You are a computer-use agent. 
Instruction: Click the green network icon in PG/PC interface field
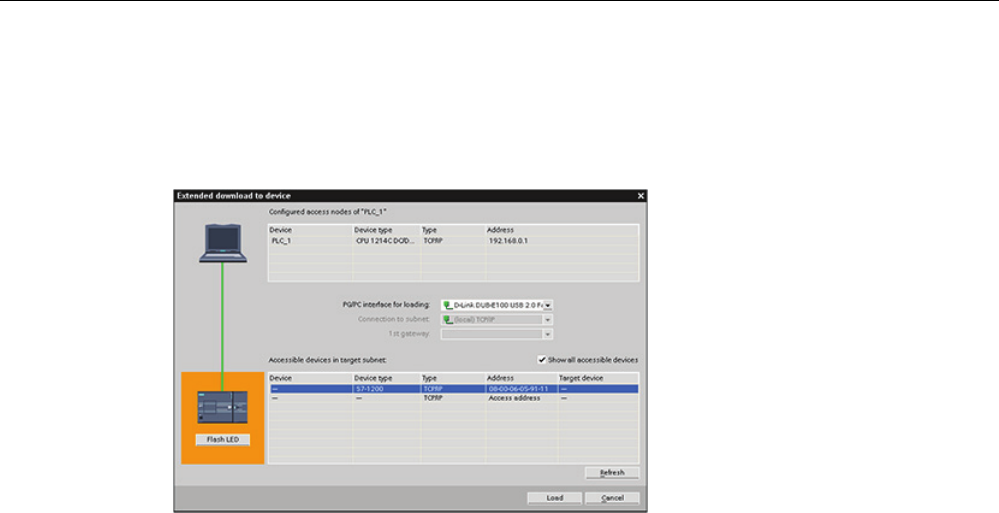click(x=448, y=305)
